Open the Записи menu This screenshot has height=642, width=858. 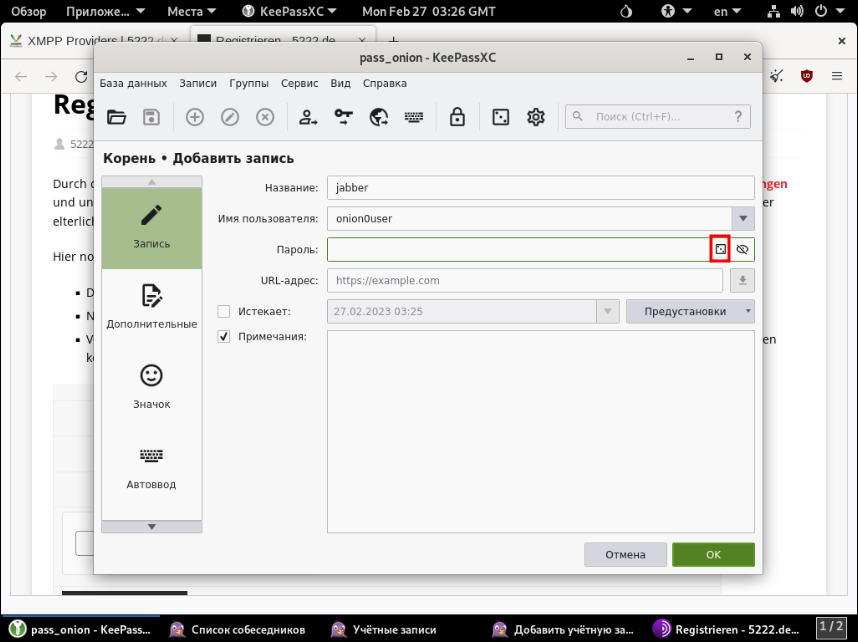(x=198, y=84)
